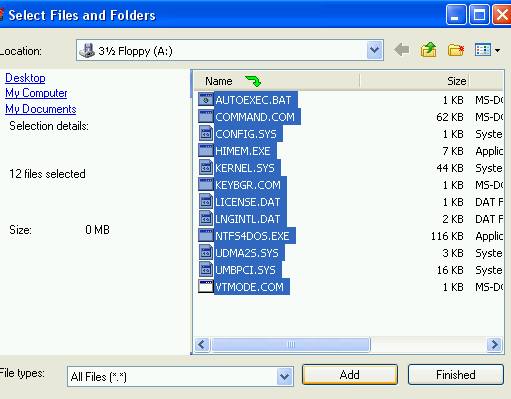
Task: Minimize the Select Files and Folders window
Action: (x=456, y=15)
